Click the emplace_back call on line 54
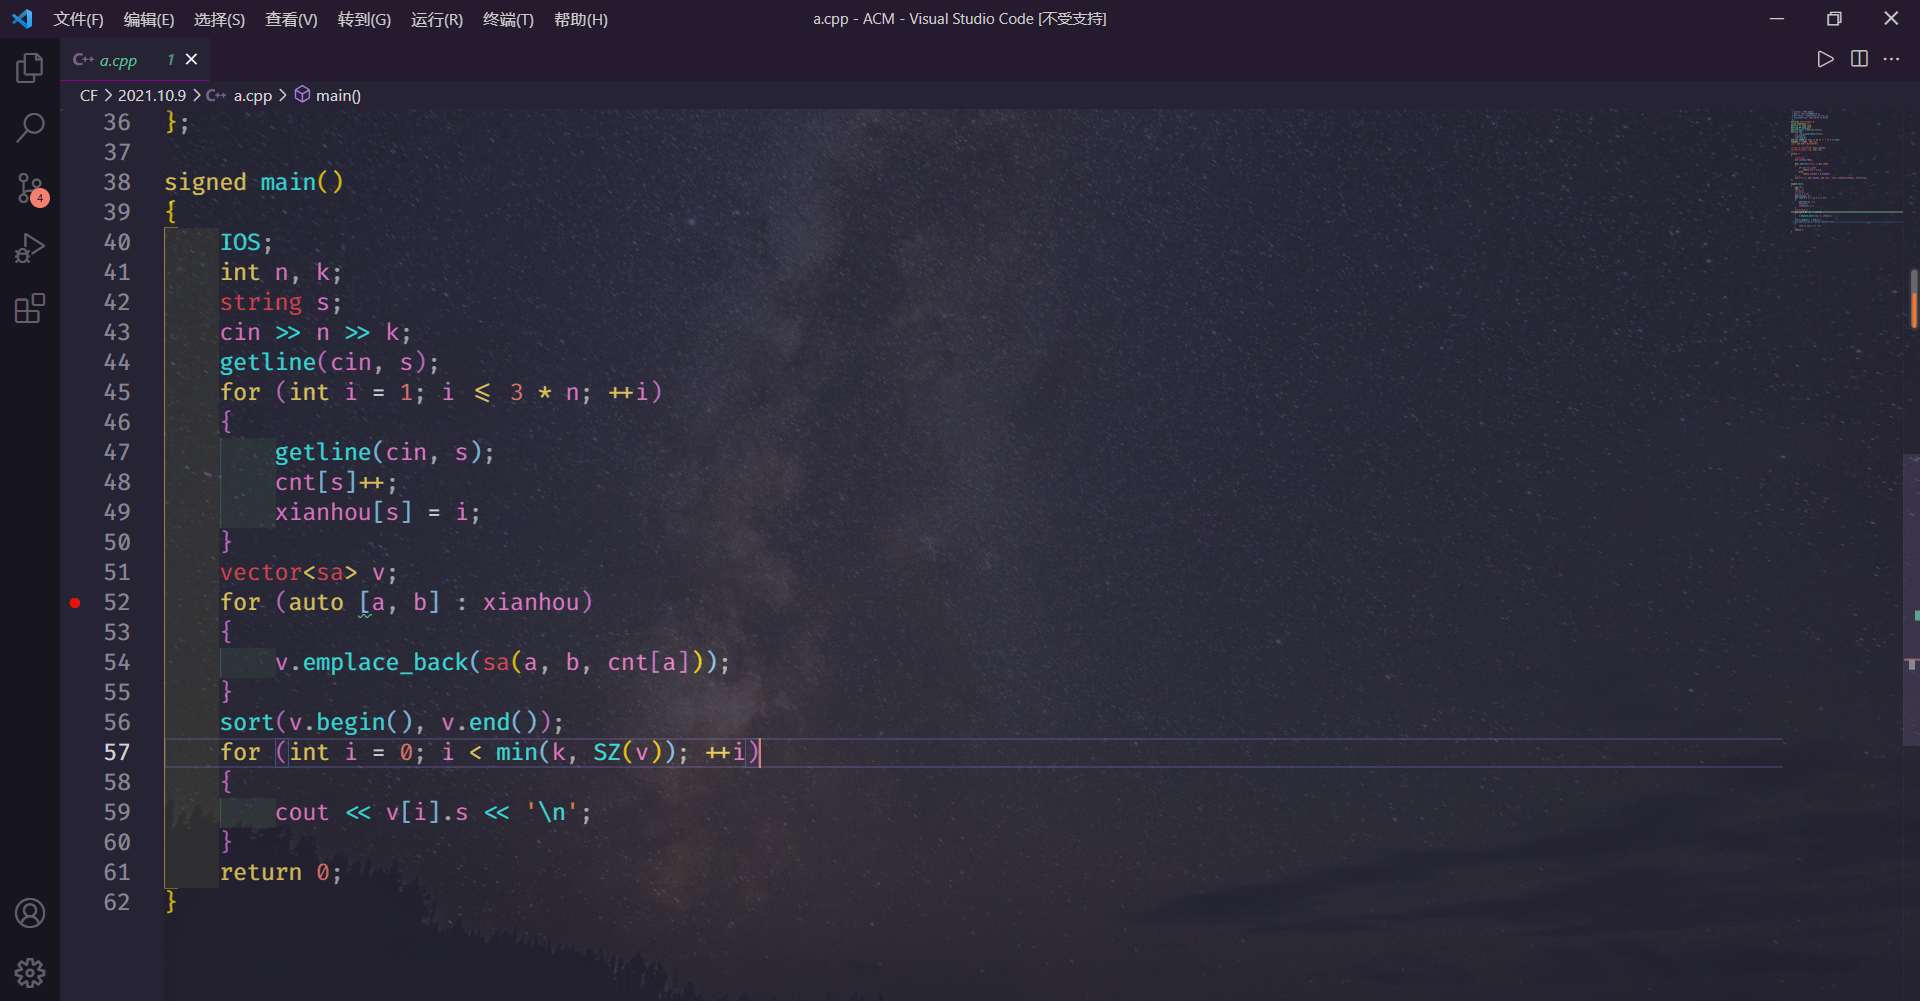The height and width of the screenshot is (1001, 1920). [502, 662]
